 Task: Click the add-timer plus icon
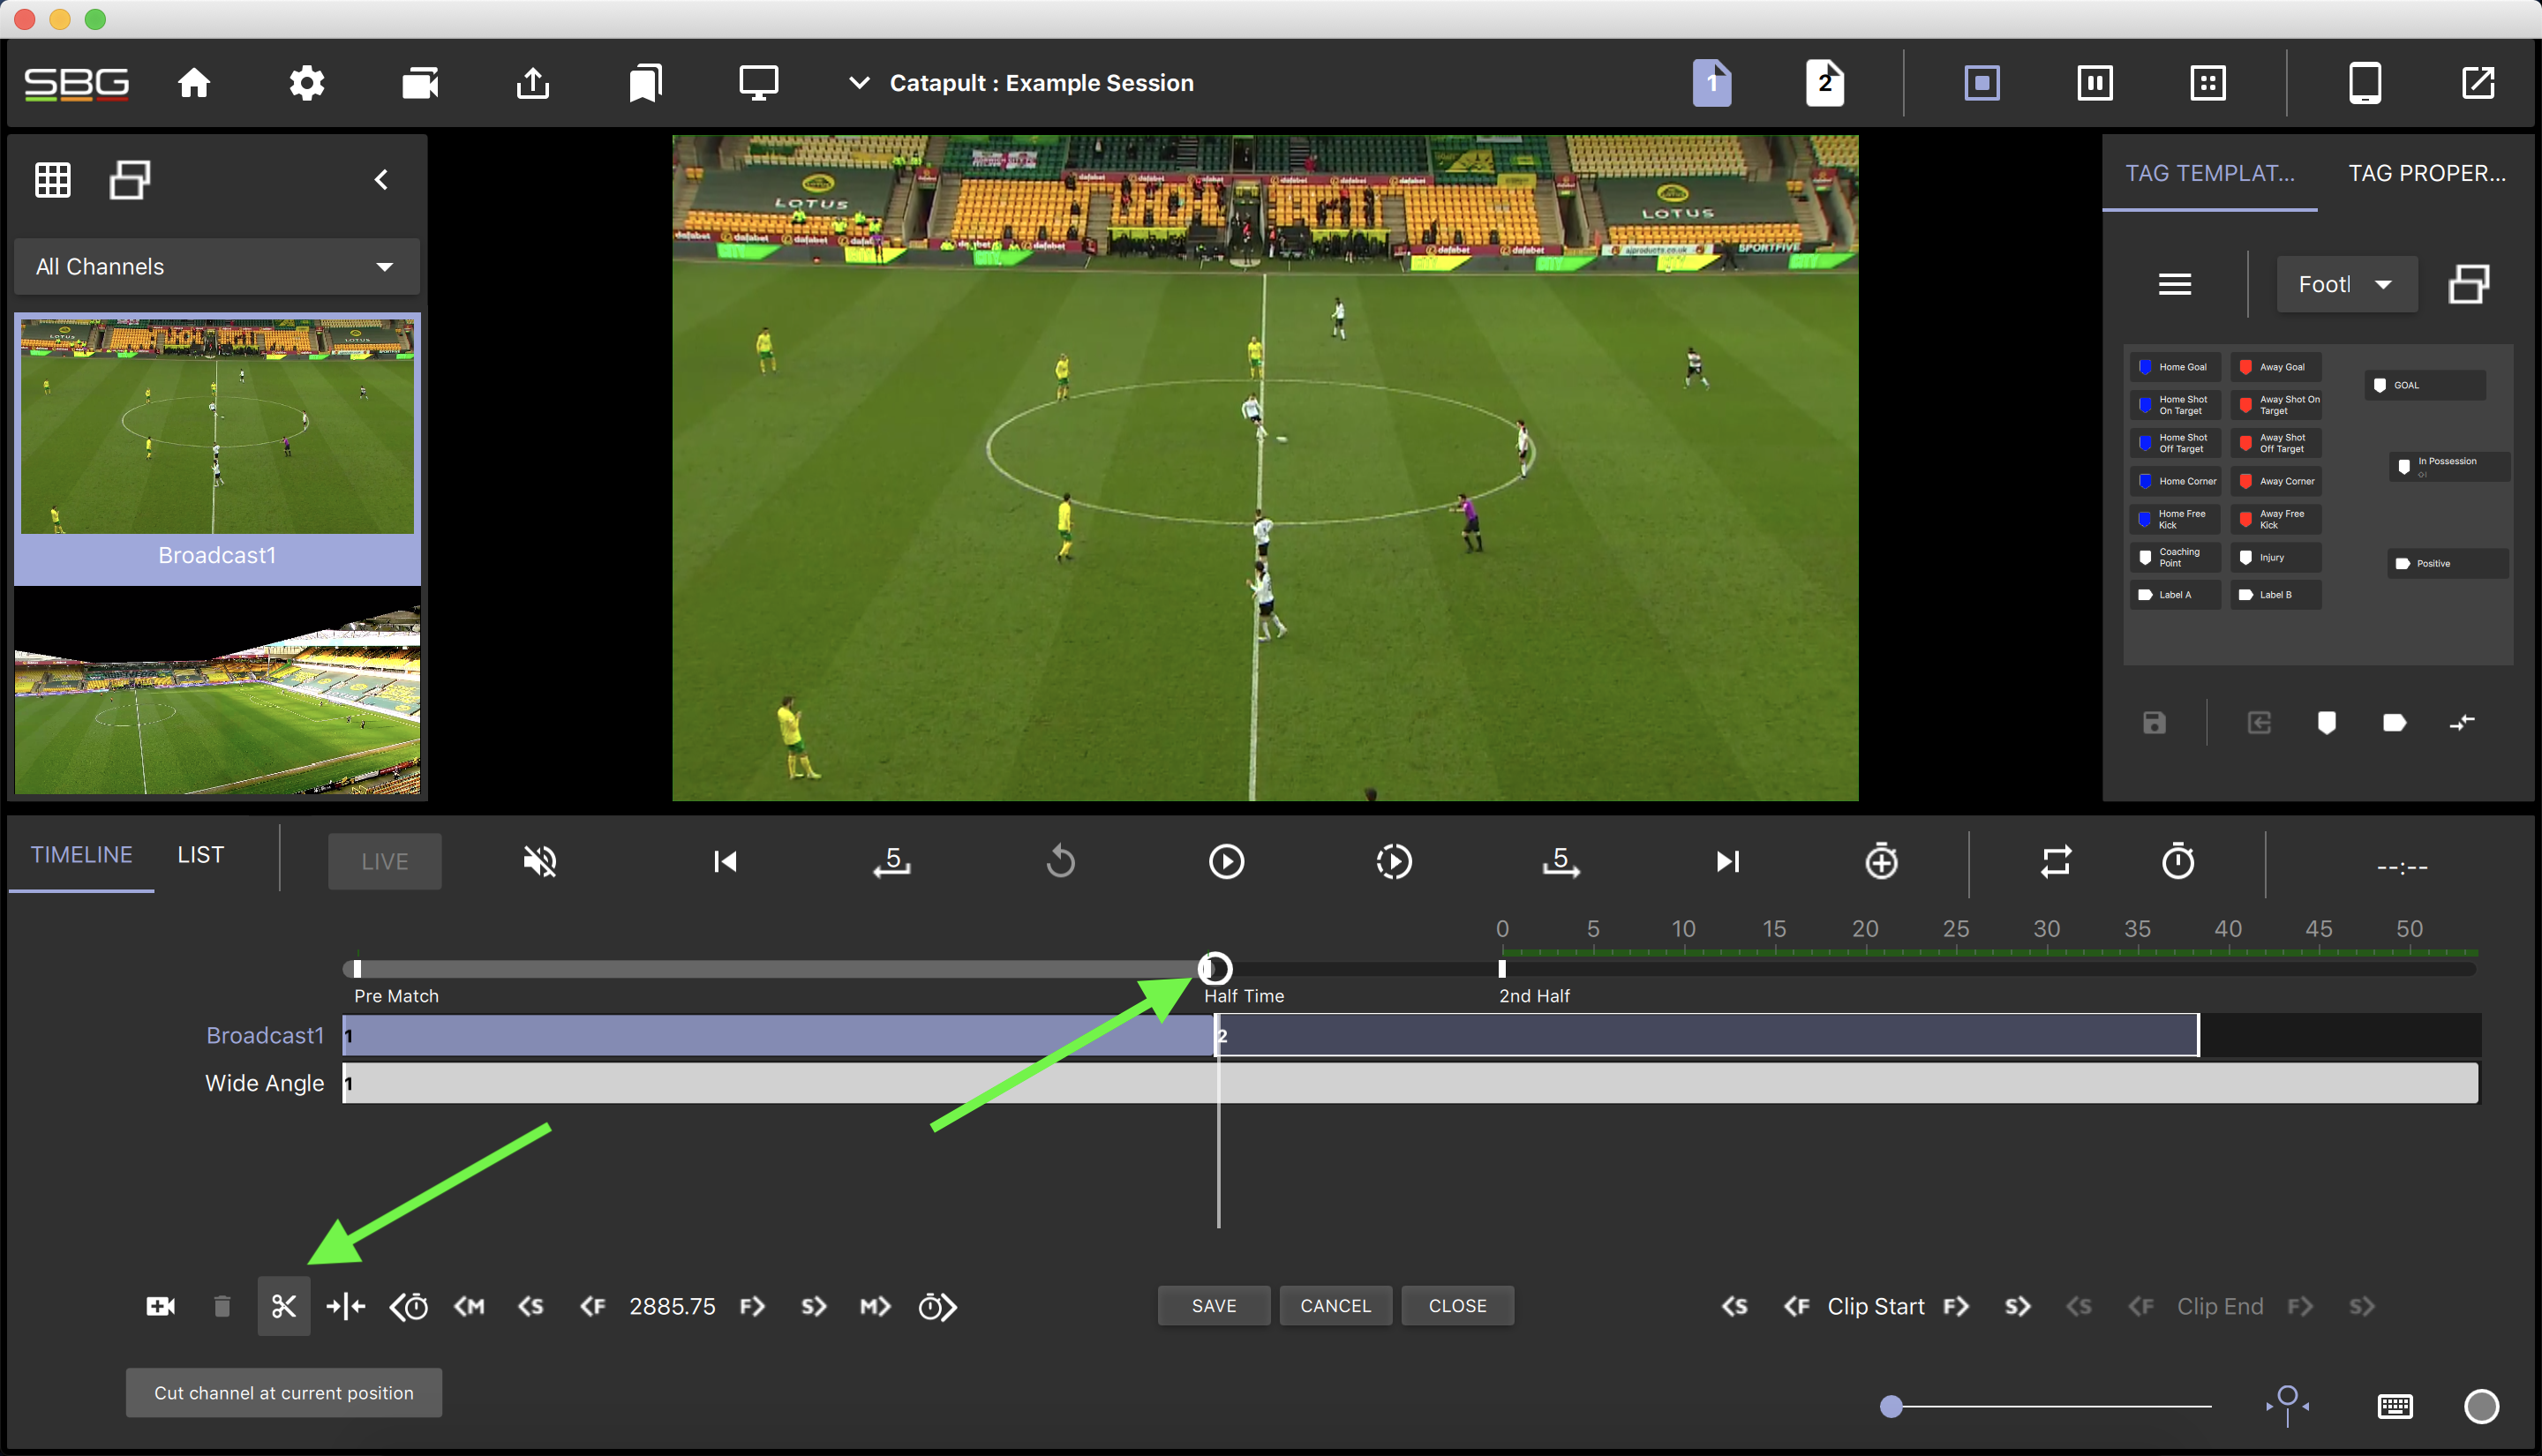1882,861
